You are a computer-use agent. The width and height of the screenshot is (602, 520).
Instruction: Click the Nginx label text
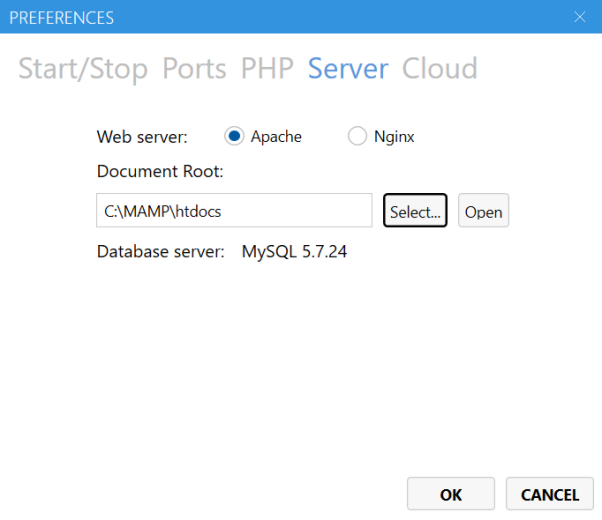pos(394,137)
